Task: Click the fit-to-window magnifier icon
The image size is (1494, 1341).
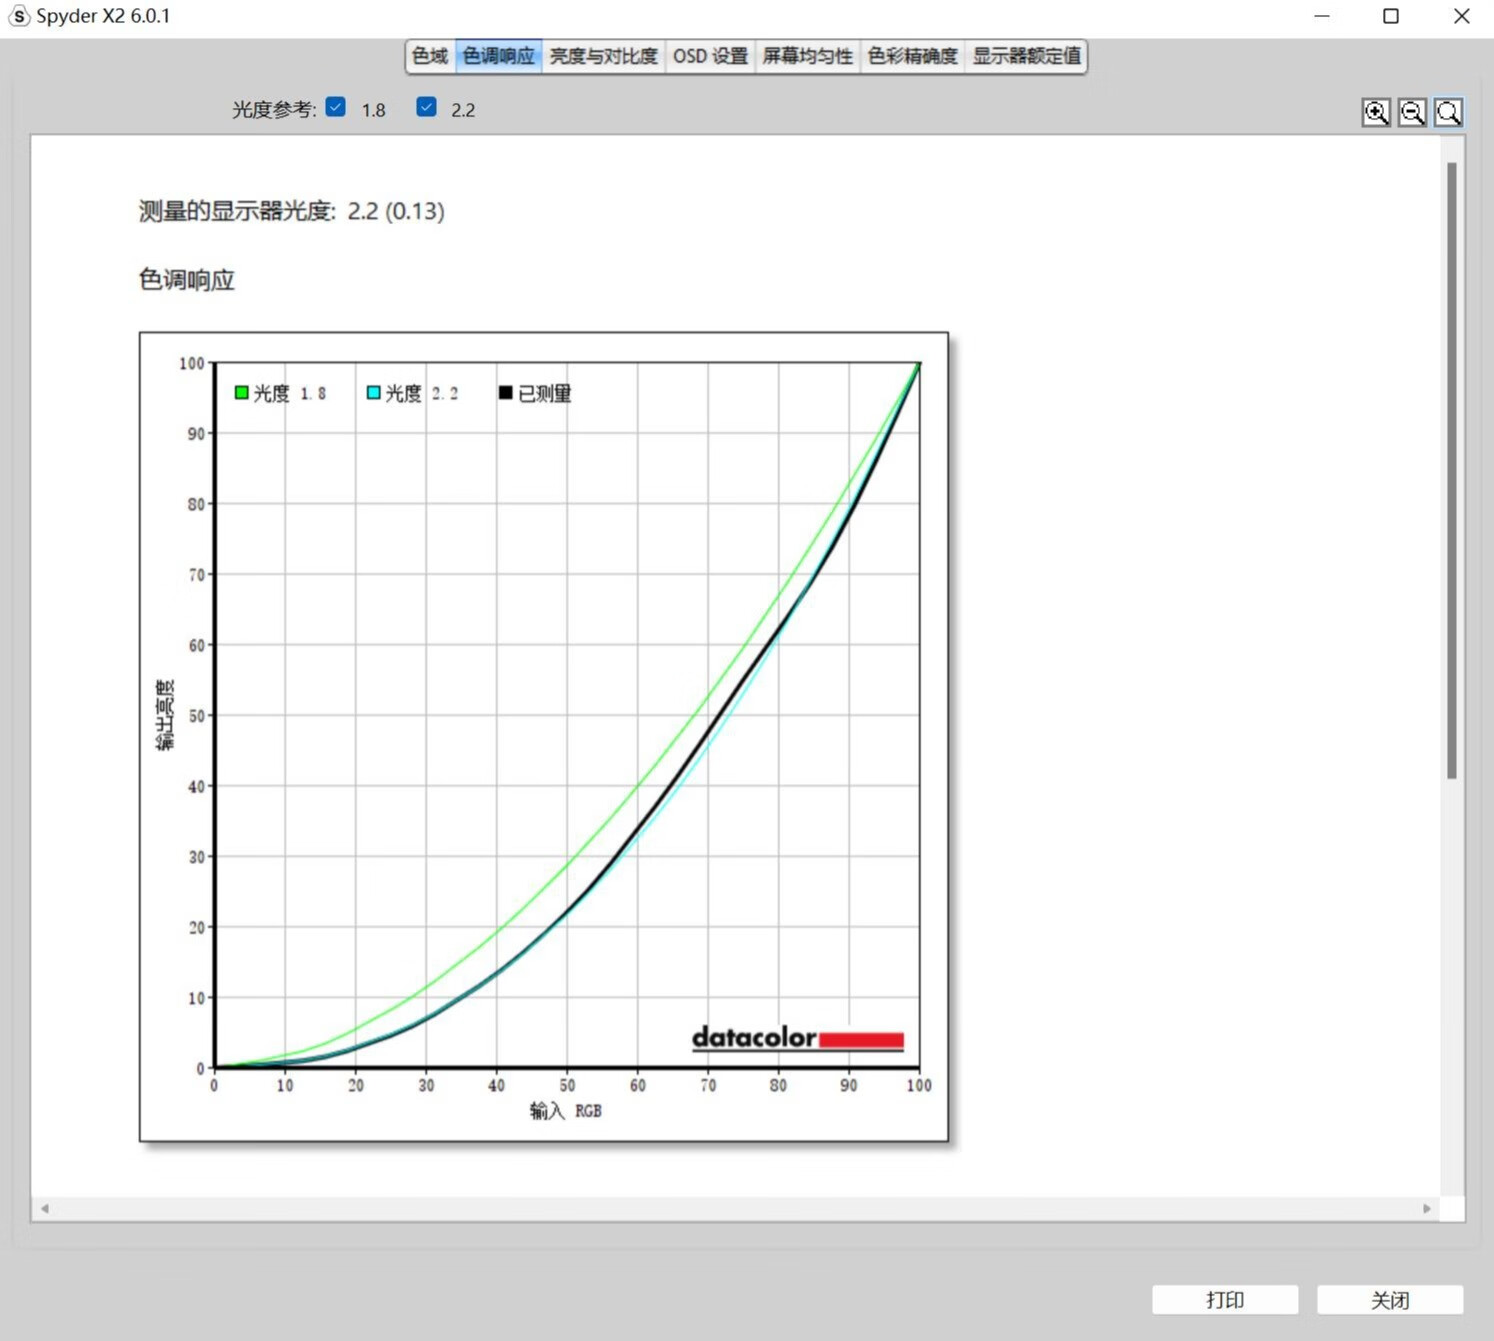Action: (1448, 112)
